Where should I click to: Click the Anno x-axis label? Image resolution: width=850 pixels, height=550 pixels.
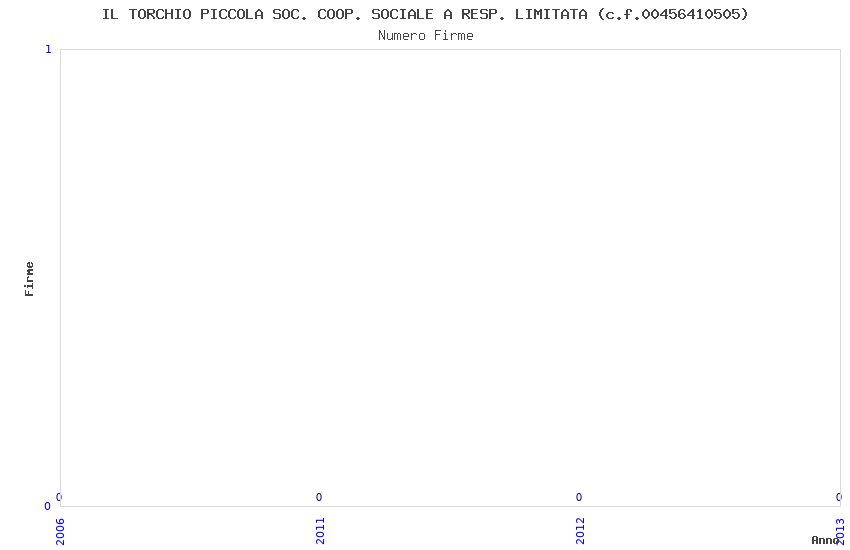(825, 540)
